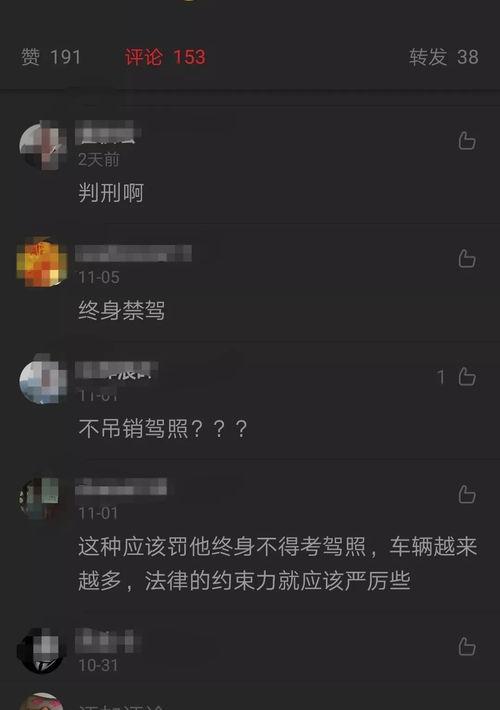
Task: Tap comment about 法律的约束力就应该严厉些
Action: click(278, 563)
